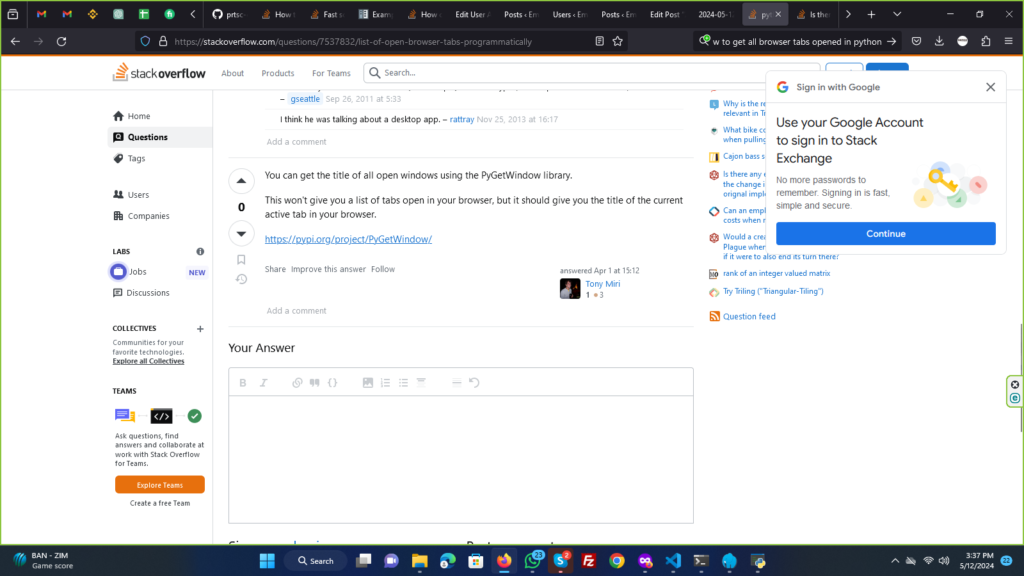Insert an image into the answer

(x=367, y=382)
